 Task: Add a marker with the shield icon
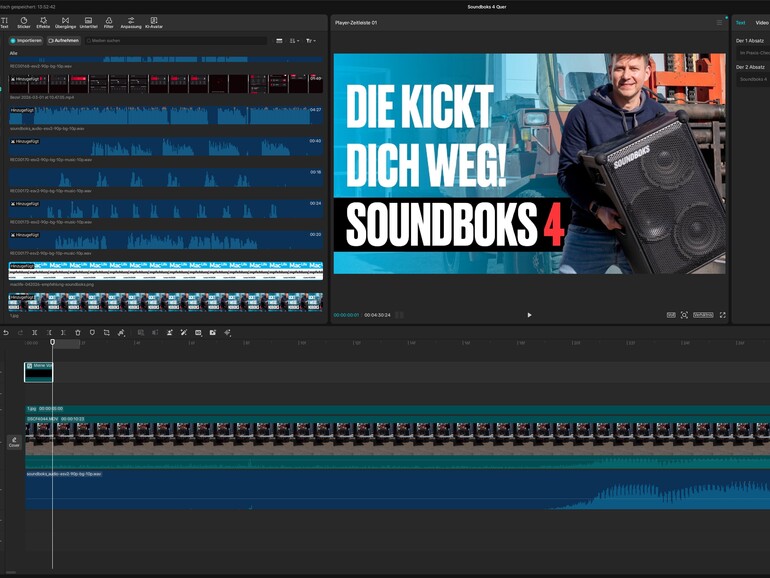pyautogui.click(x=92, y=332)
